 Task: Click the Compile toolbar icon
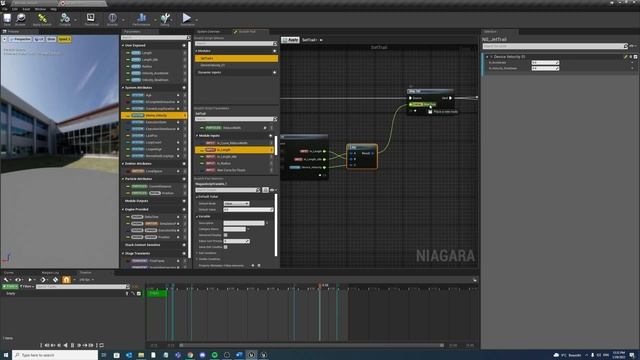click(65, 19)
